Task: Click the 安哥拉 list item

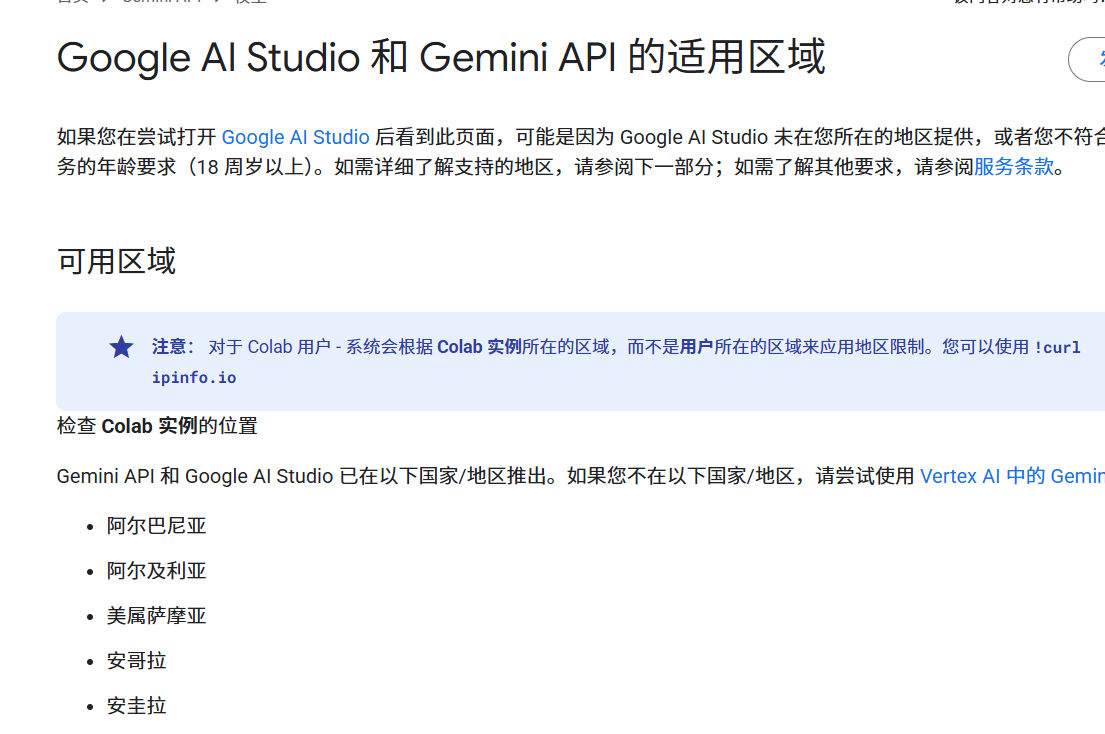Action: pyautogui.click(x=137, y=661)
